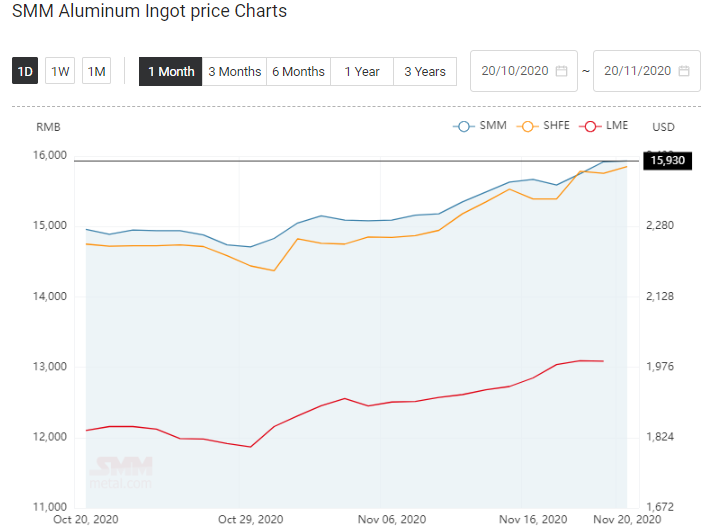727x531 pixels.
Task: Edit the 20/10/2020 start date field
Action: coord(524,71)
